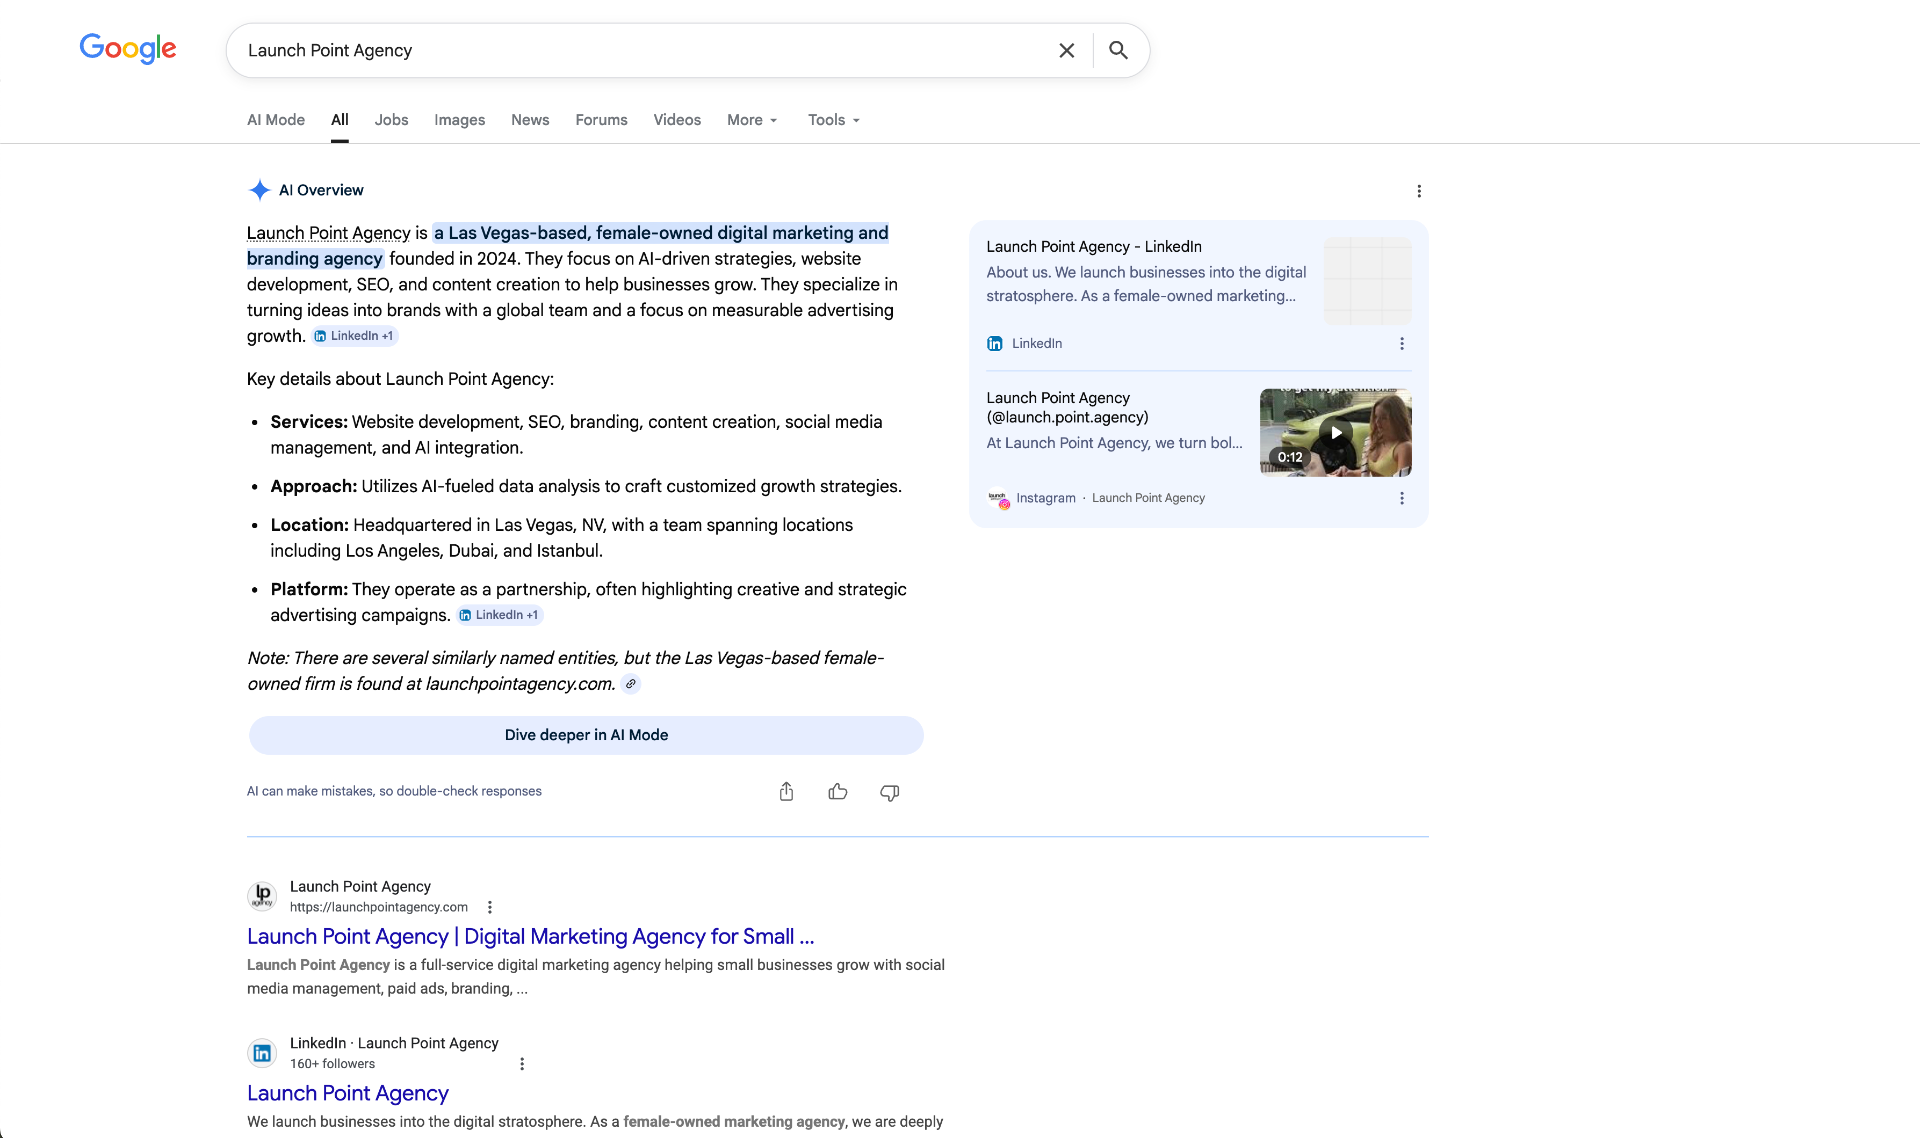Image resolution: width=1920 pixels, height=1138 pixels.
Task: Open the LinkedIn Launch Point Agency result title
Action: coord(348,1093)
